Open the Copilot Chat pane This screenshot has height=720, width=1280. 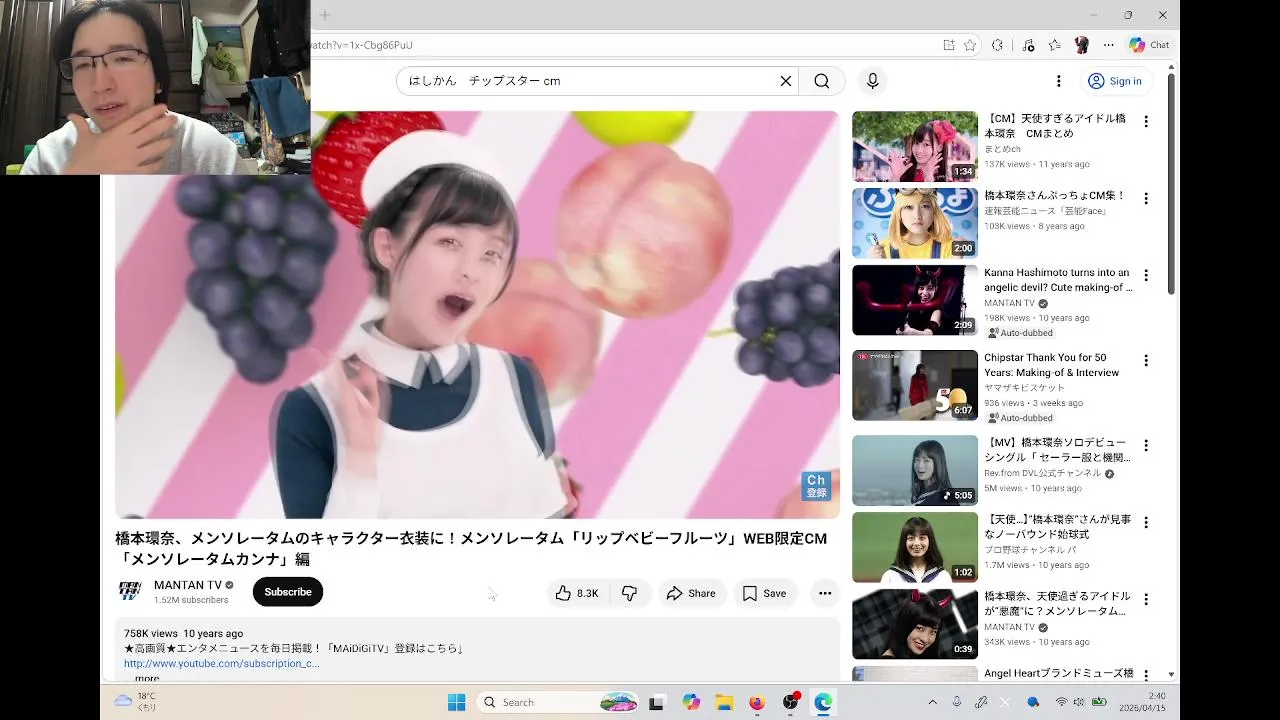[1149, 45]
